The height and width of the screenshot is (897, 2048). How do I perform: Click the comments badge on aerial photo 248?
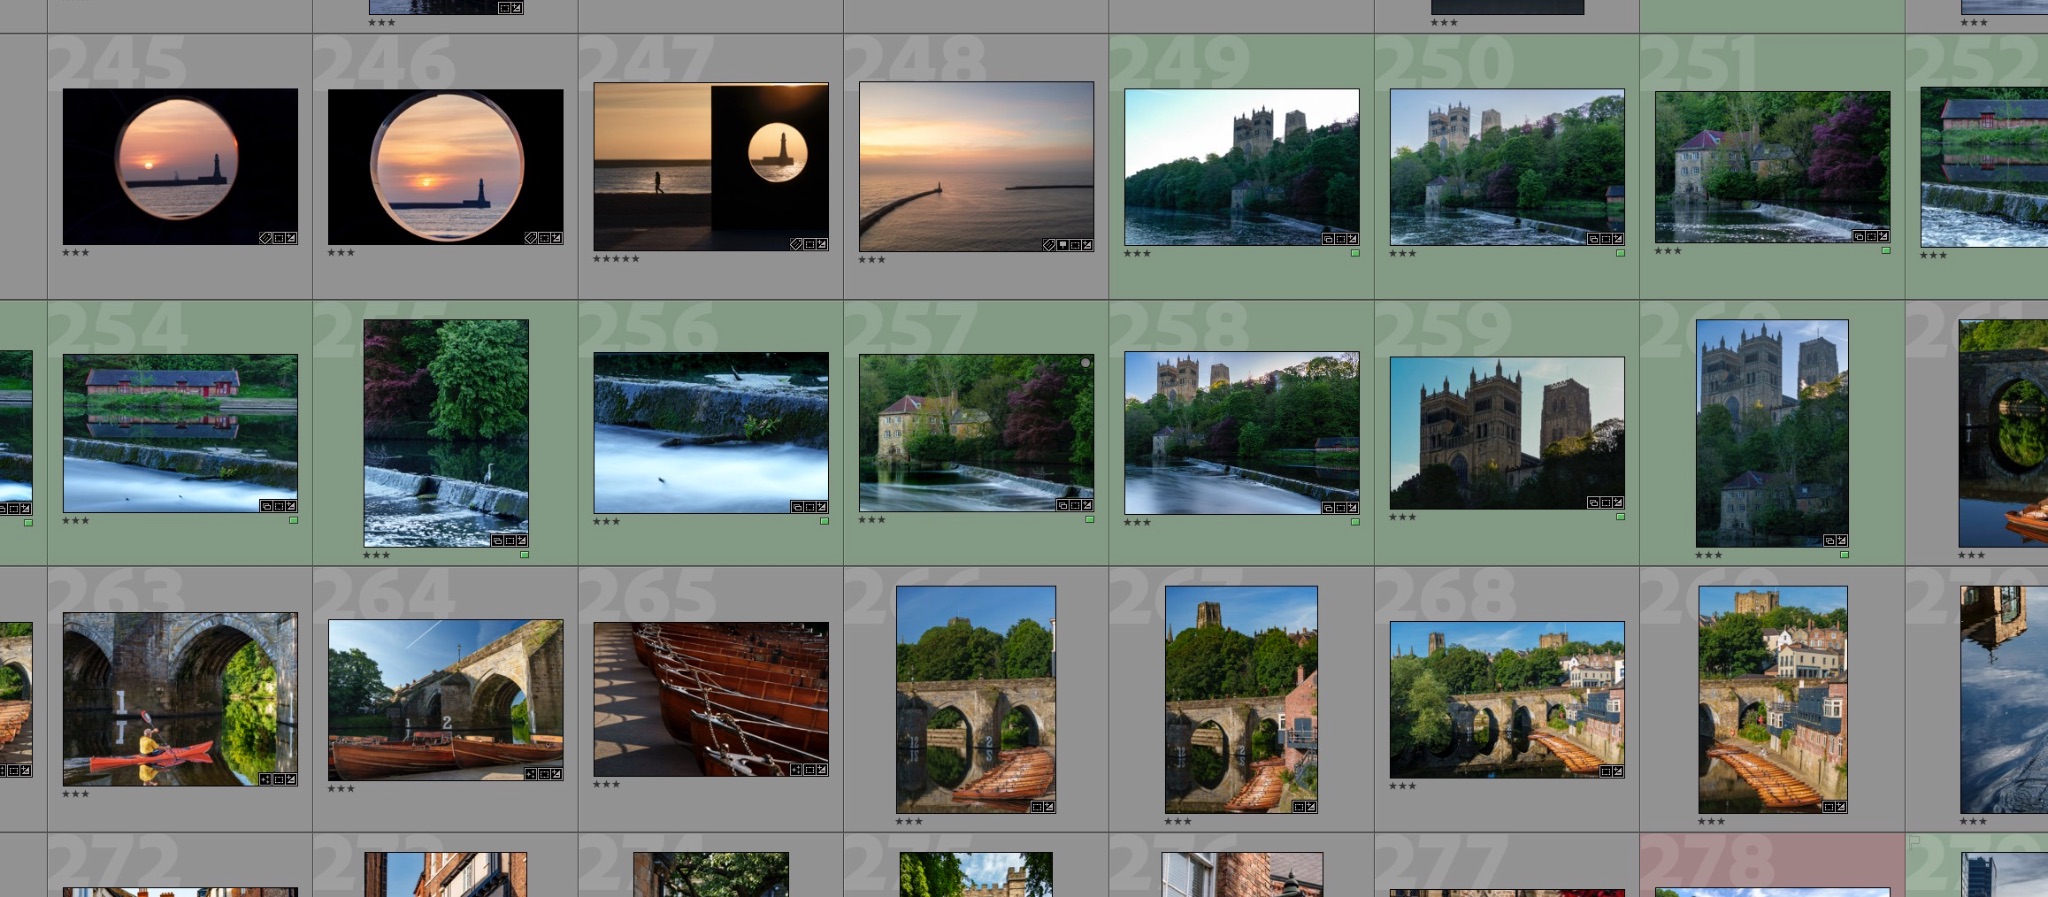coord(1062,245)
